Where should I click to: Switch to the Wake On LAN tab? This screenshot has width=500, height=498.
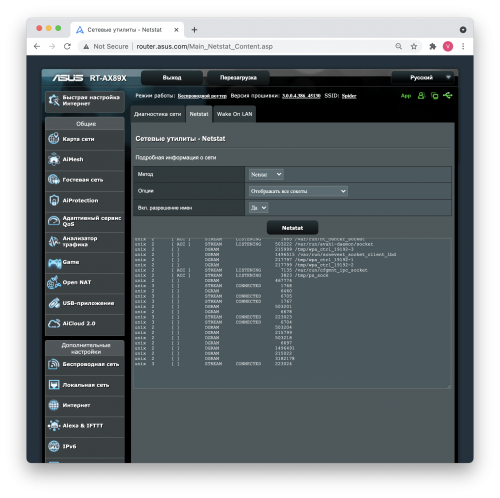pos(234,114)
